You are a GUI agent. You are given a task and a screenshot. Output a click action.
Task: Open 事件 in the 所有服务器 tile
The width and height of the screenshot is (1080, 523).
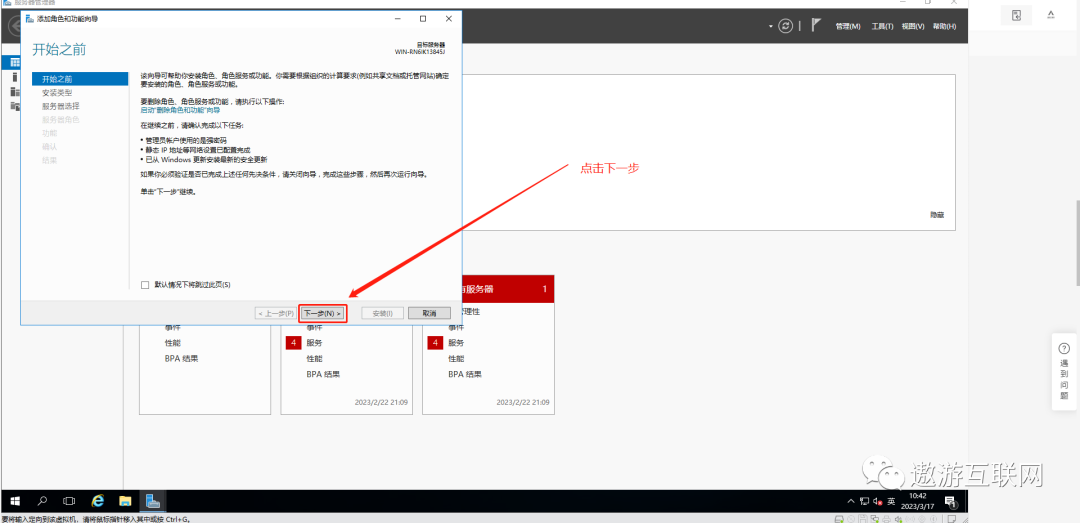click(x=456, y=327)
